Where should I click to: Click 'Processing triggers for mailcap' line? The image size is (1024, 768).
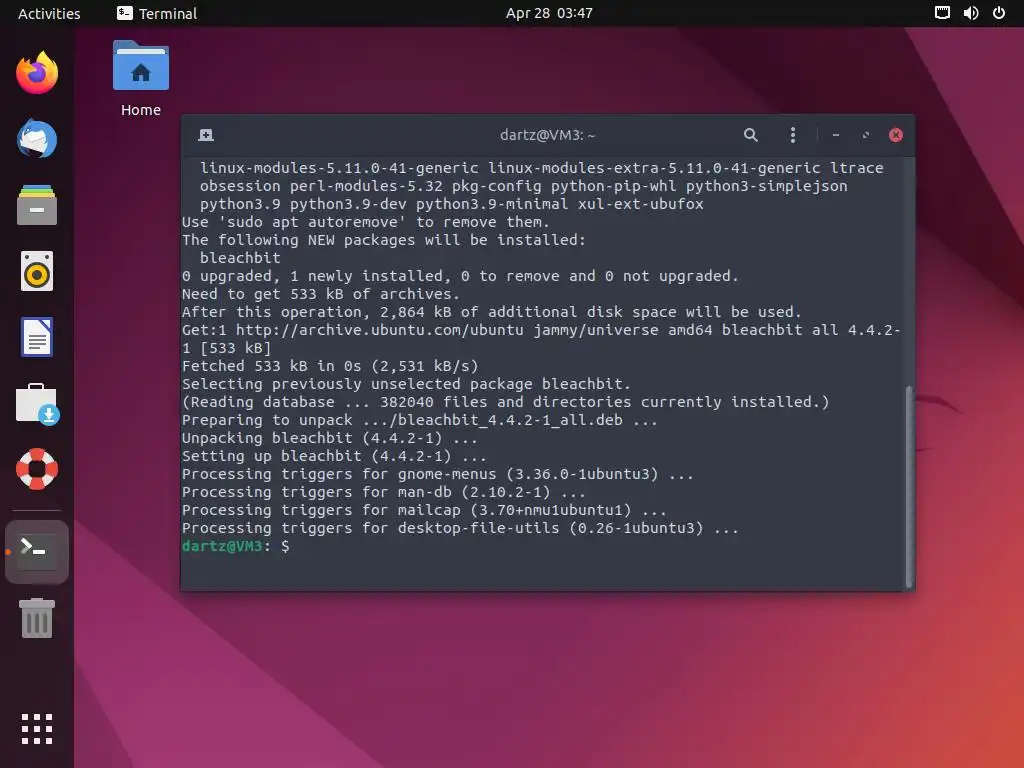424,510
